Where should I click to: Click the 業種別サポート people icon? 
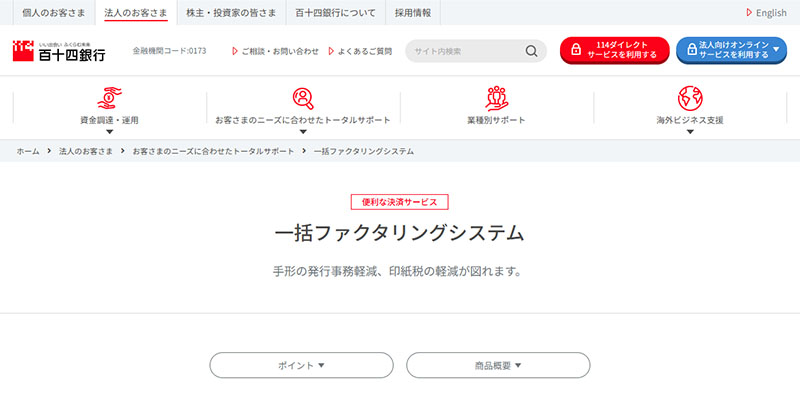[x=496, y=98]
